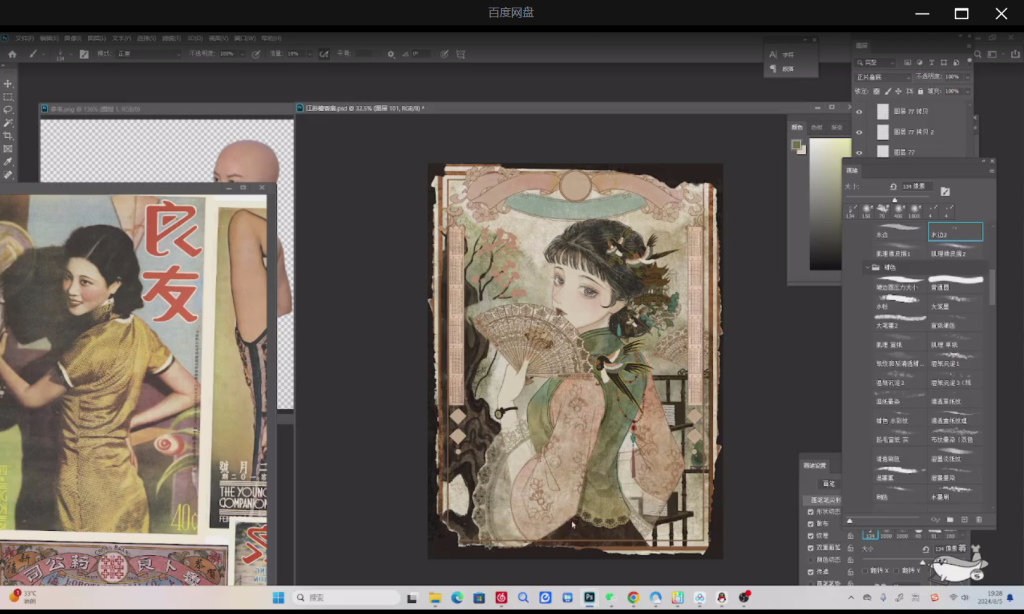Image resolution: width=1024 pixels, height=614 pixels.
Task: Collapse the 辅色 brush folder
Action: 866,268
